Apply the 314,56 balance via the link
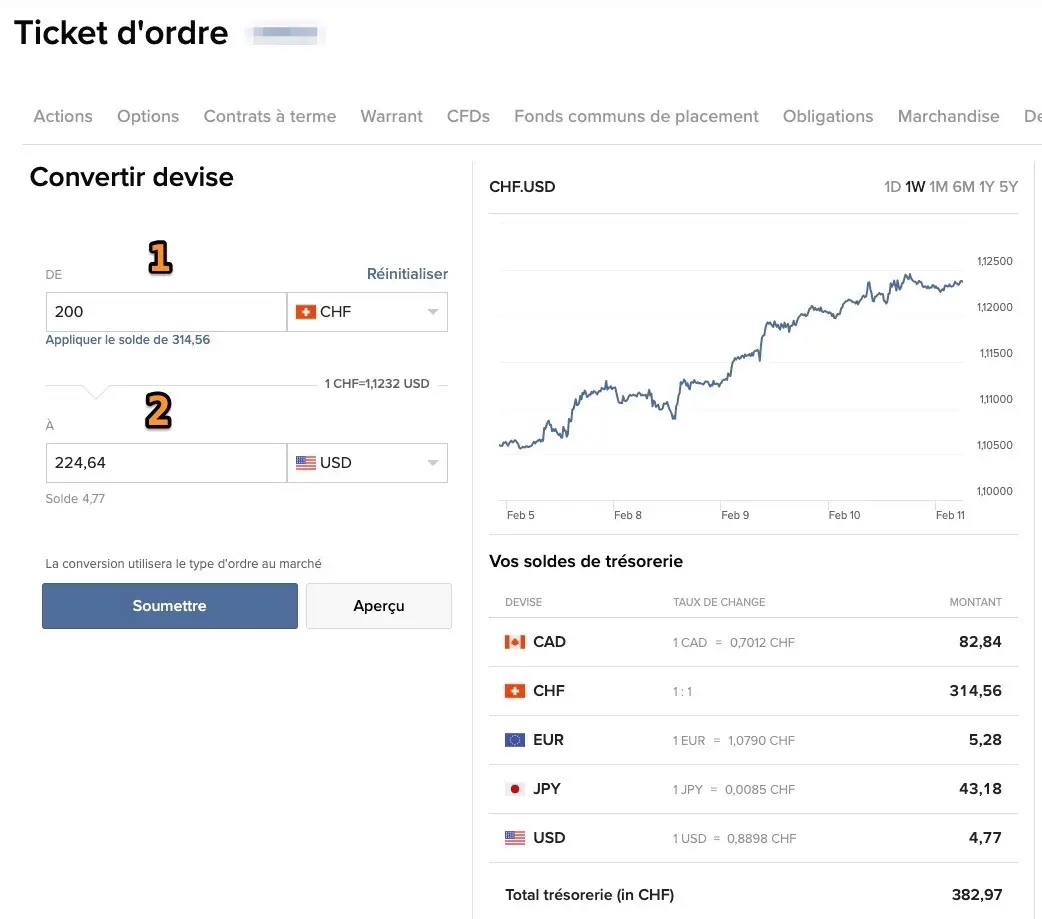Image resolution: width=1042 pixels, height=919 pixels. point(128,339)
